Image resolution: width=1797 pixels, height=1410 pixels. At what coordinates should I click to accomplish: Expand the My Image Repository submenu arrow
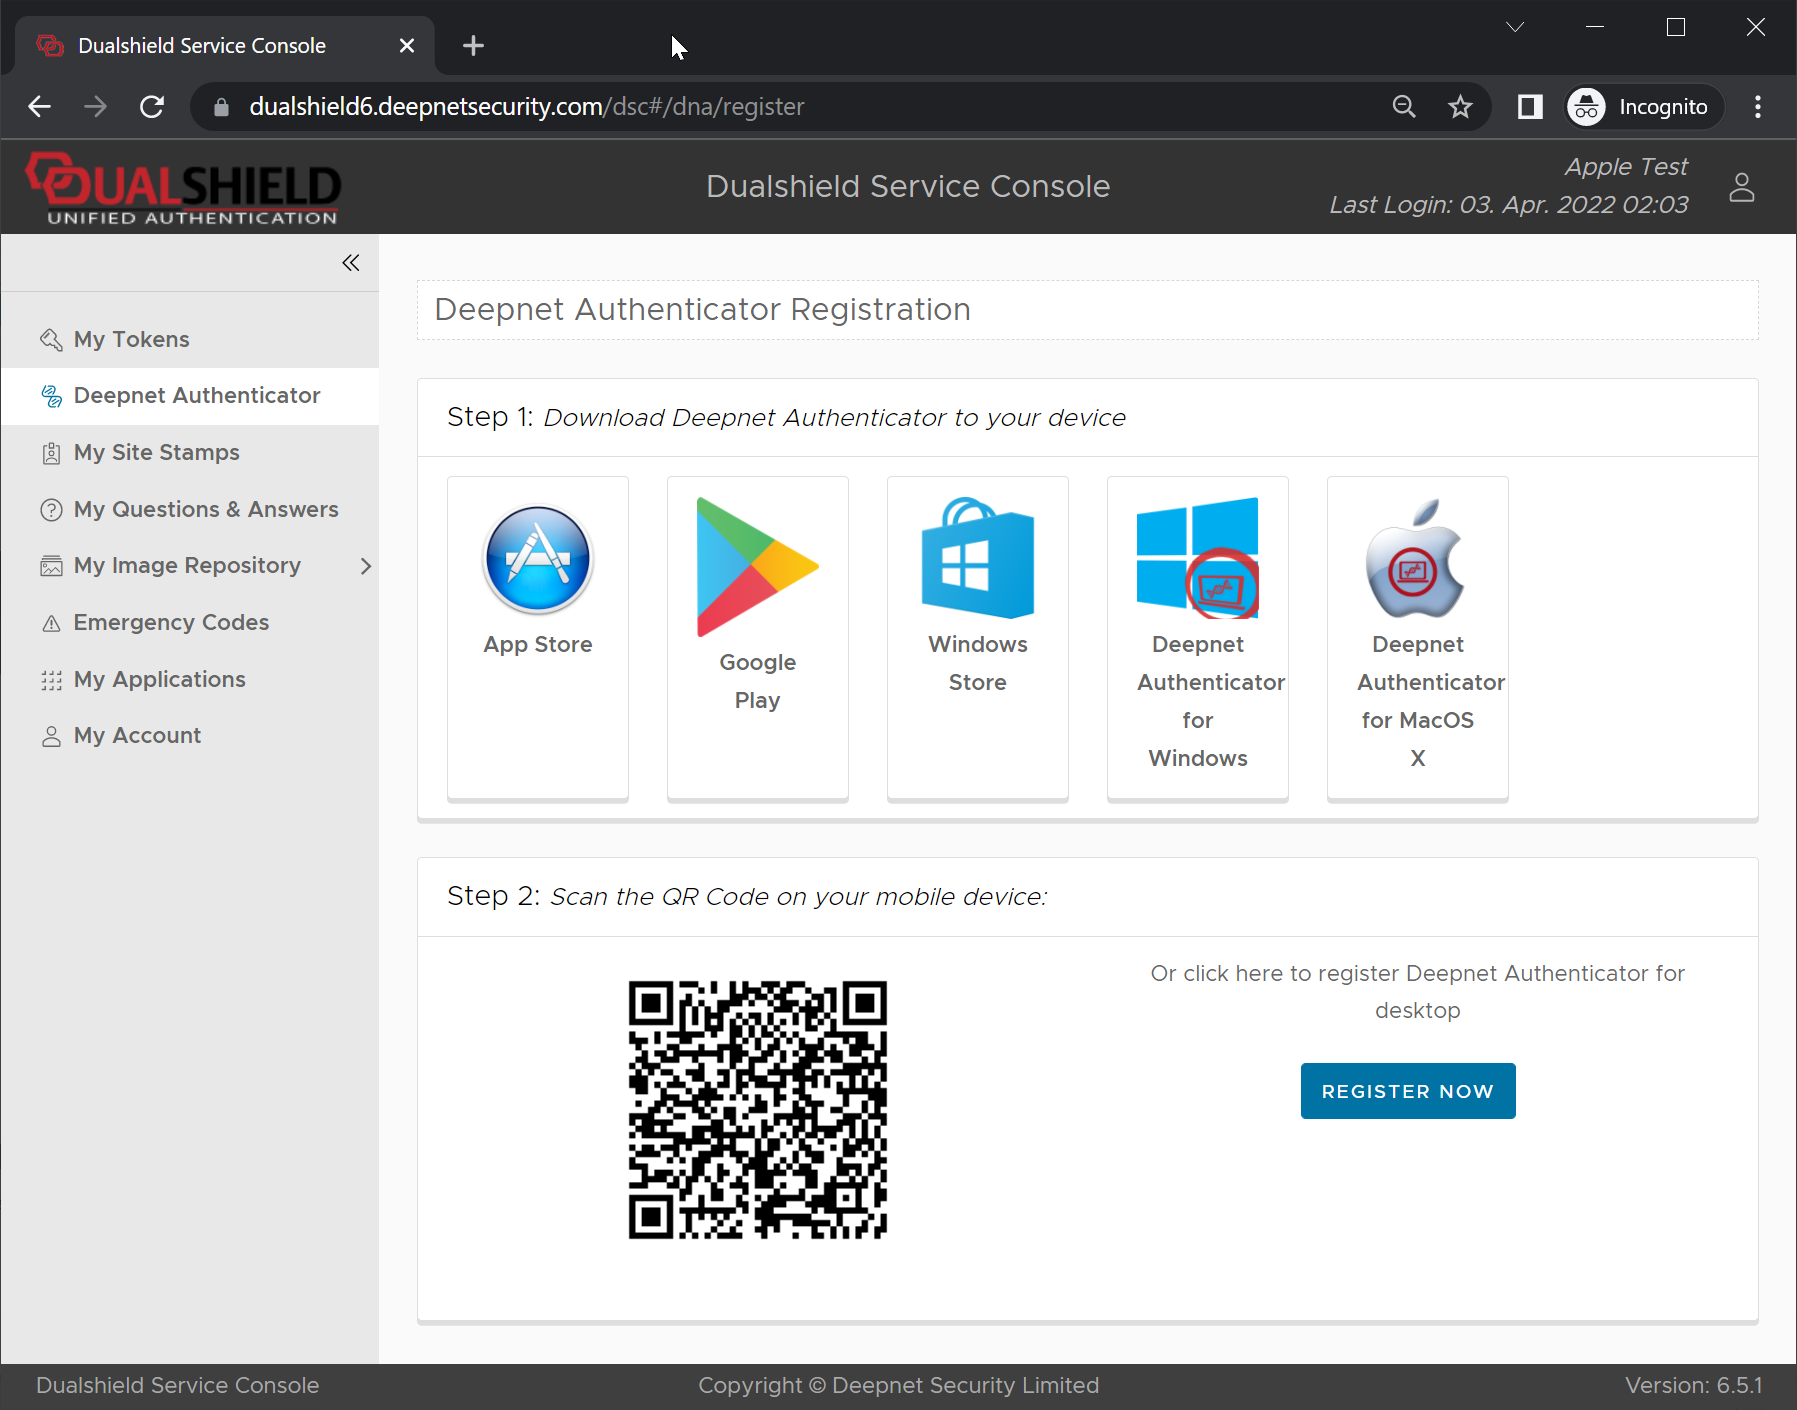point(365,566)
